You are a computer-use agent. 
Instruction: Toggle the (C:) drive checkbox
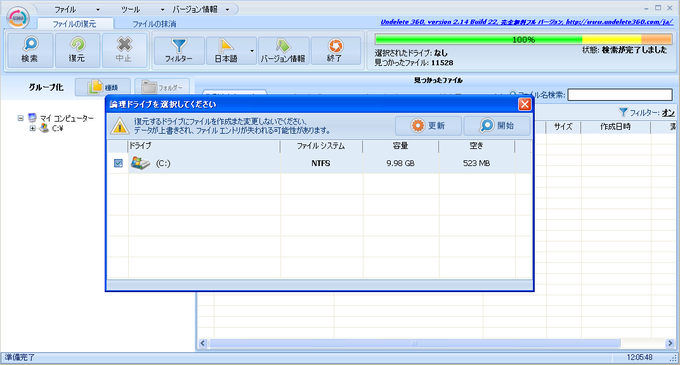point(118,163)
